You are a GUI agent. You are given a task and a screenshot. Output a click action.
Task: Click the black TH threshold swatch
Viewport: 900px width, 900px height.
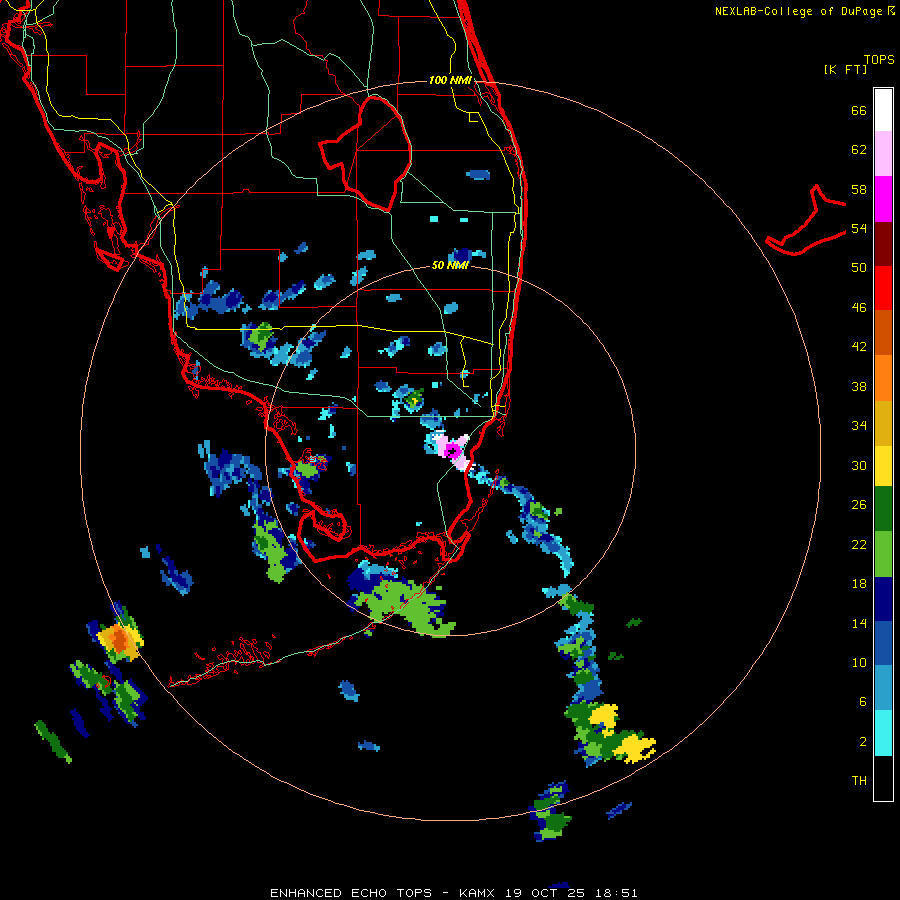tap(883, 778)
